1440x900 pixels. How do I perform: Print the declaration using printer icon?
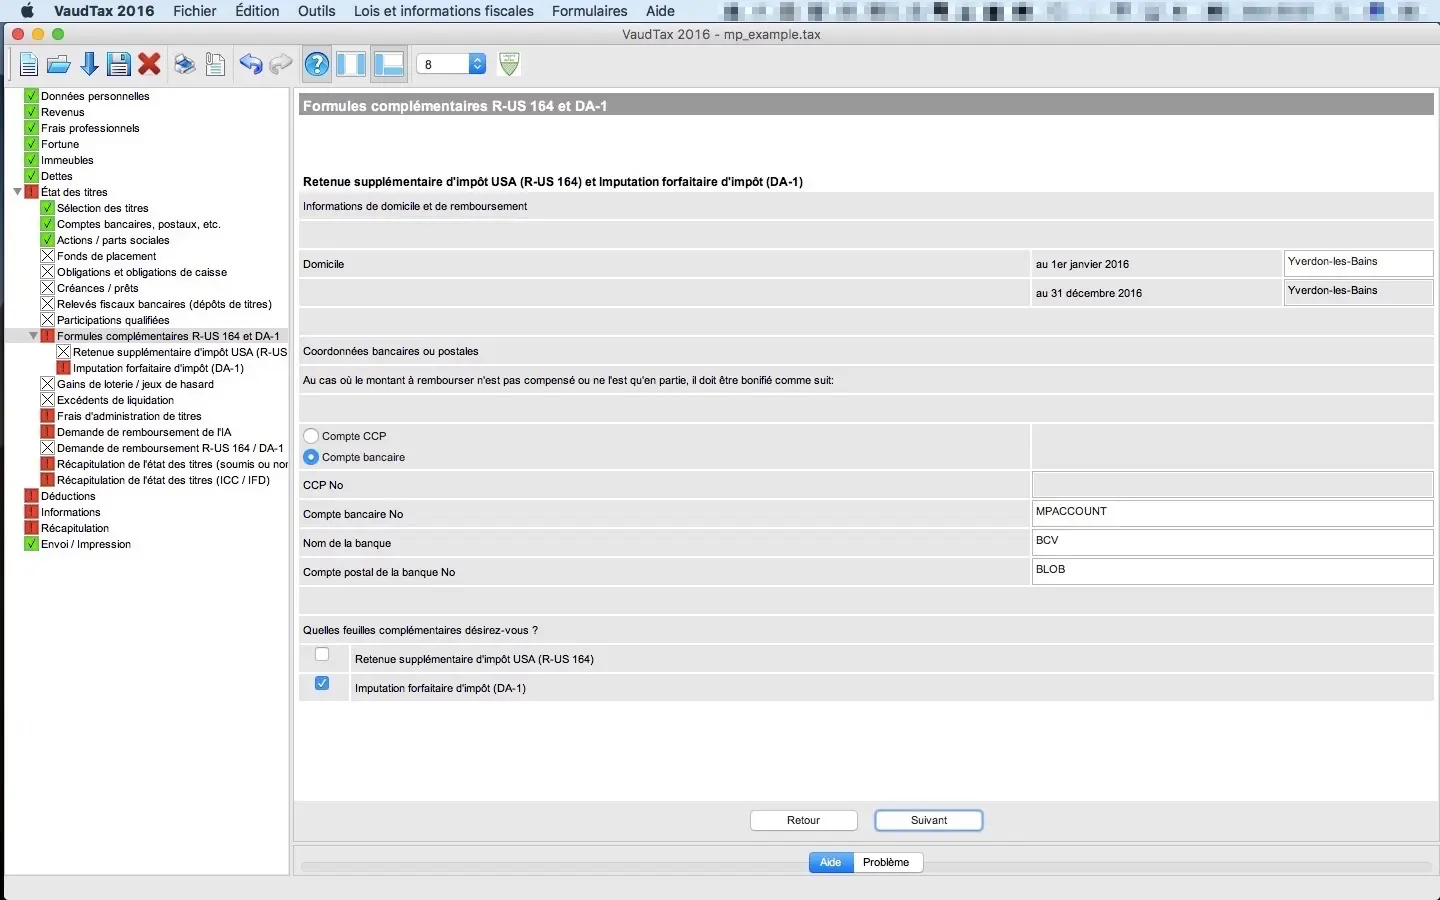tap(185, 65)
